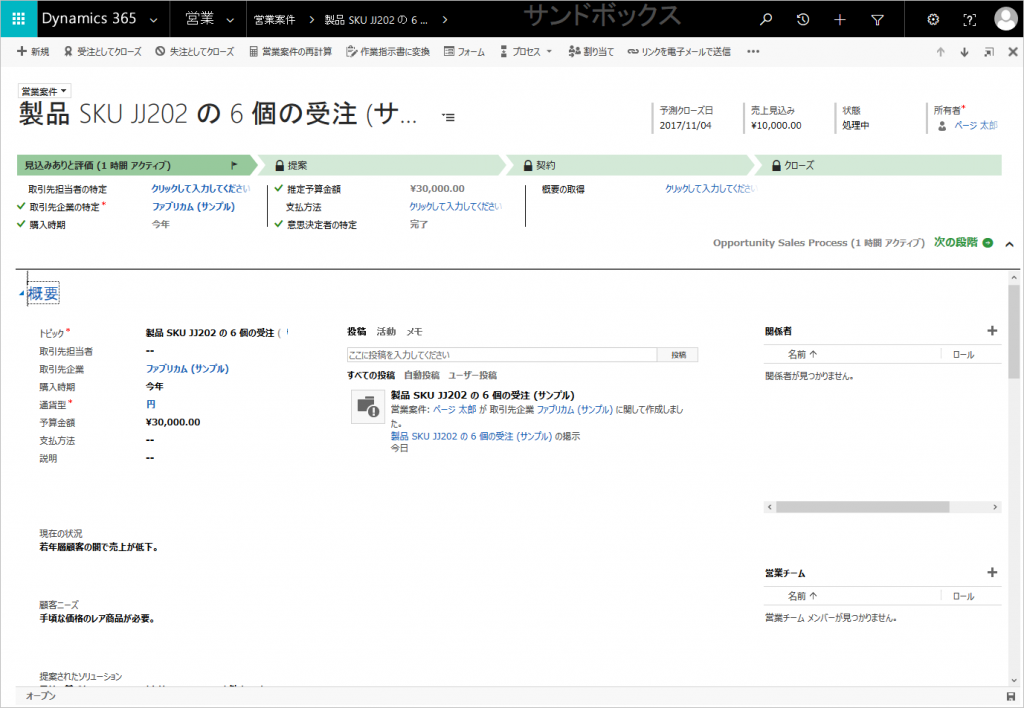Image resolution: width=1024 pixels, height=708 pixels.
Task: Click the search magnifier icon
Action: [x=766, y=19]
